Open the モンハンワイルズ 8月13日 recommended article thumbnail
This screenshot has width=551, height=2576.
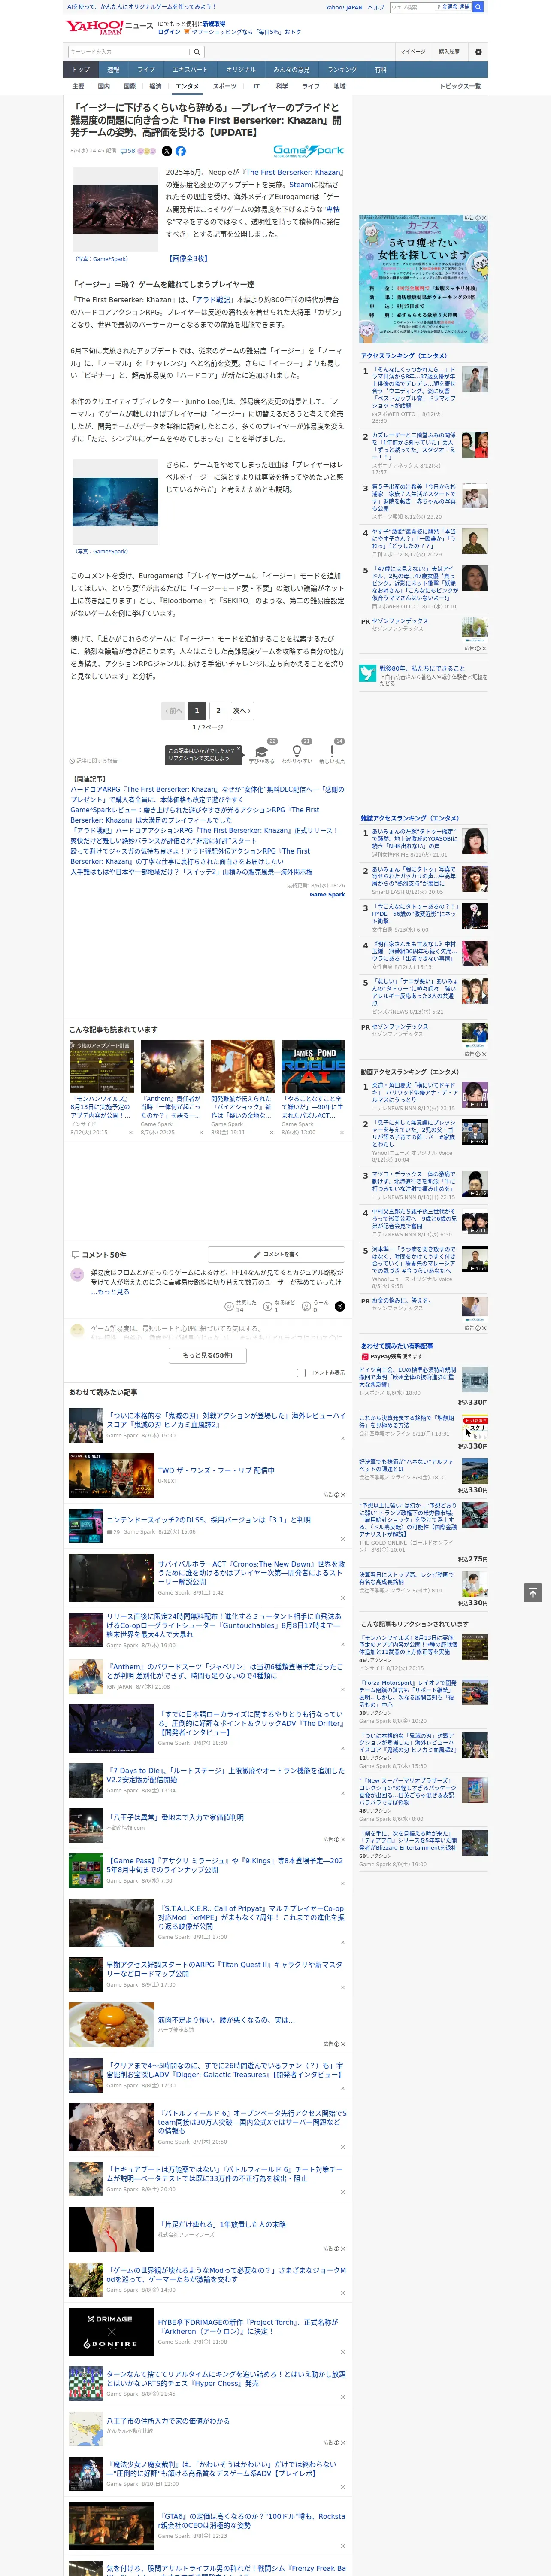pyautogui.click(x=102, y=1067)
